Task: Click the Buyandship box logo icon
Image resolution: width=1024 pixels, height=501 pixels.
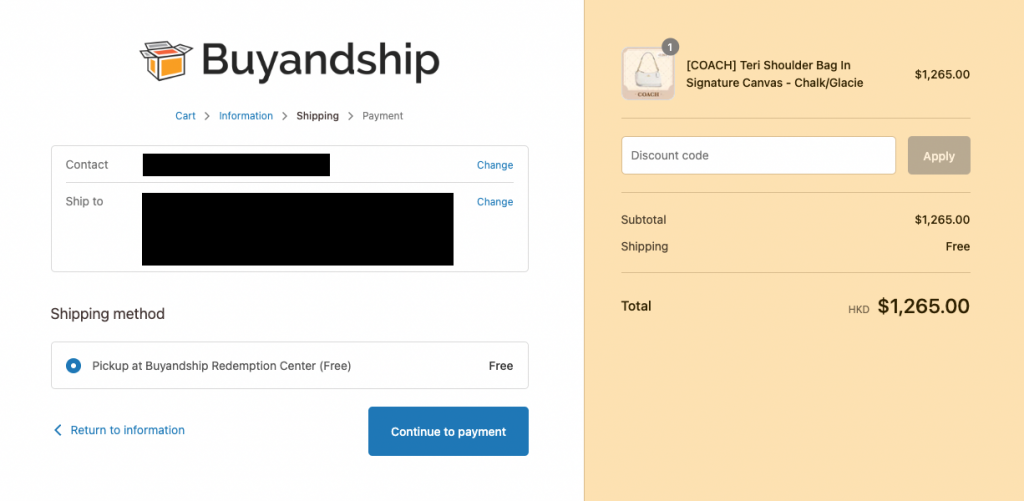Action: 164,61
